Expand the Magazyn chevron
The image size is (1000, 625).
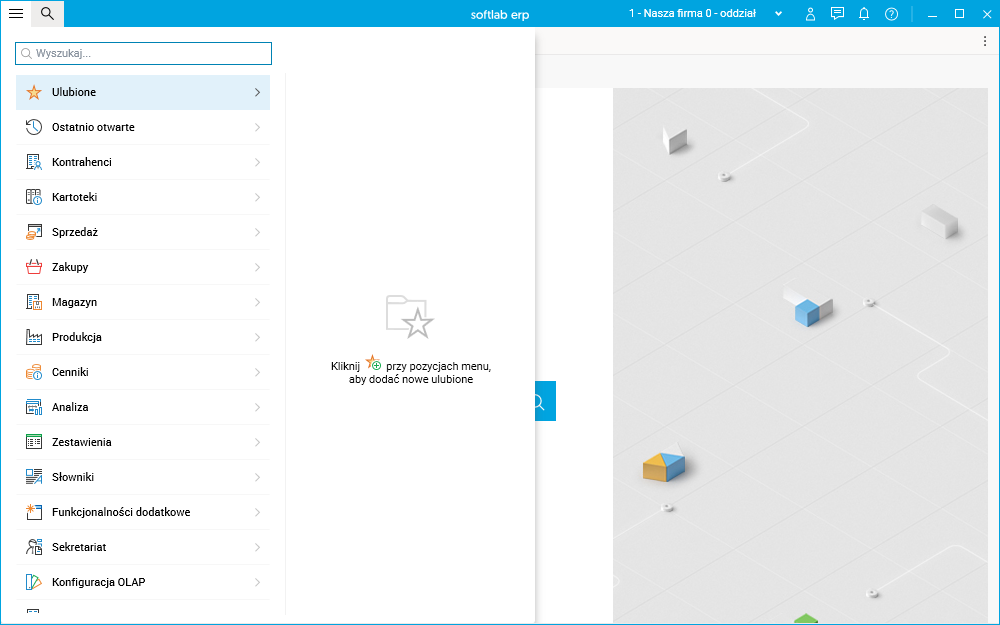pyautogui.click(x=258, y=302)
